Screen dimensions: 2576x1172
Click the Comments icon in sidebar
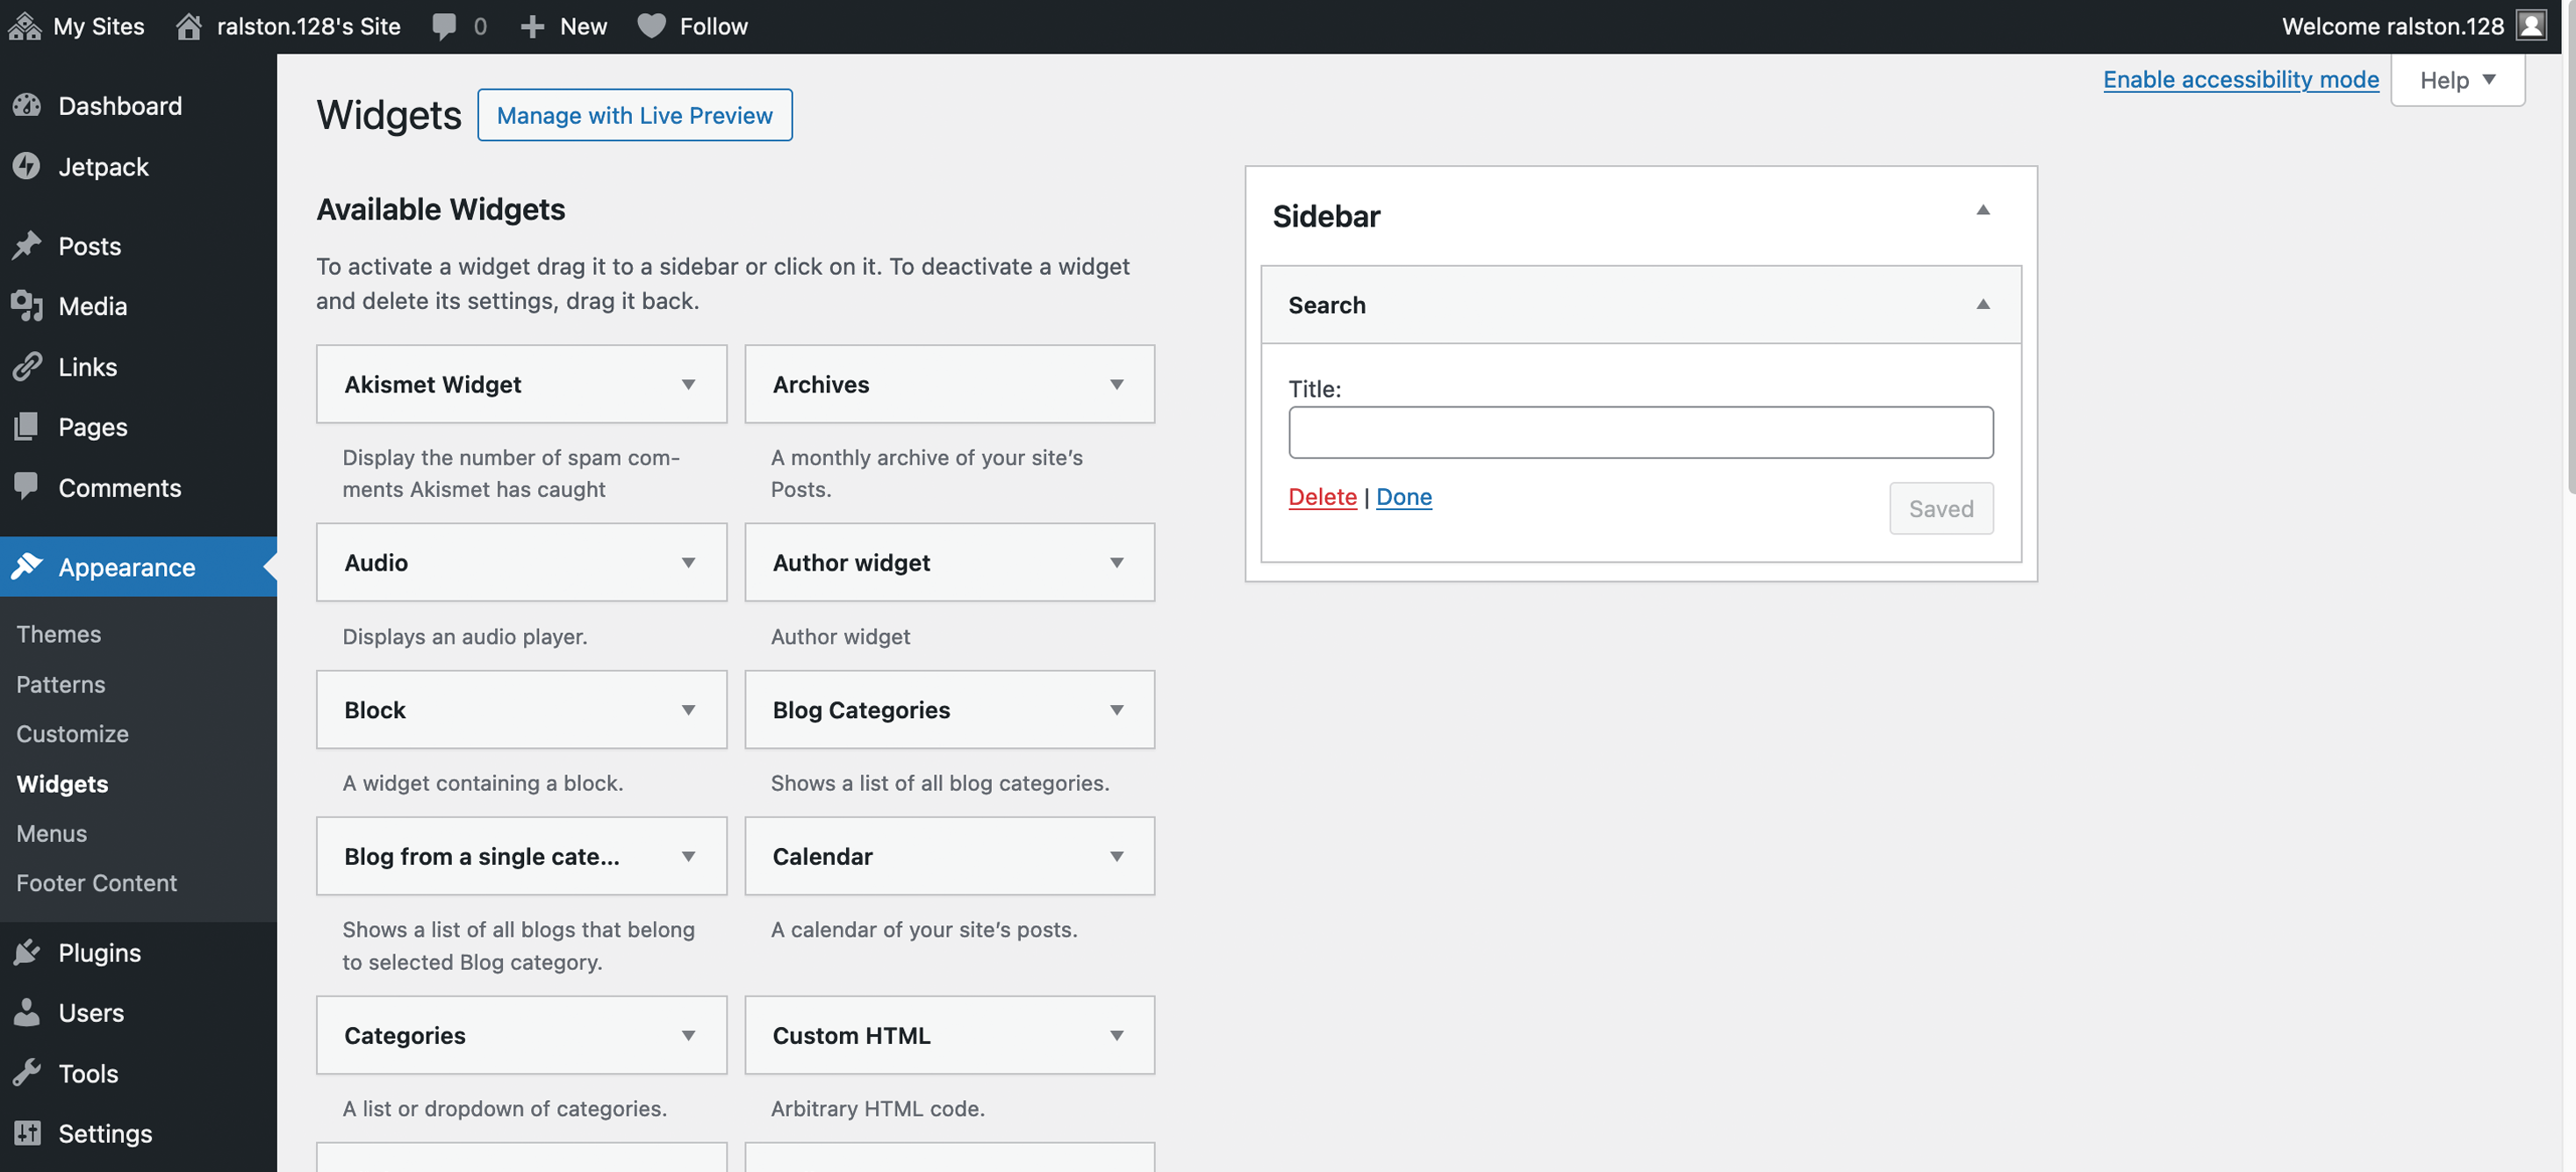pyautogui.click(x=26, y=485)
